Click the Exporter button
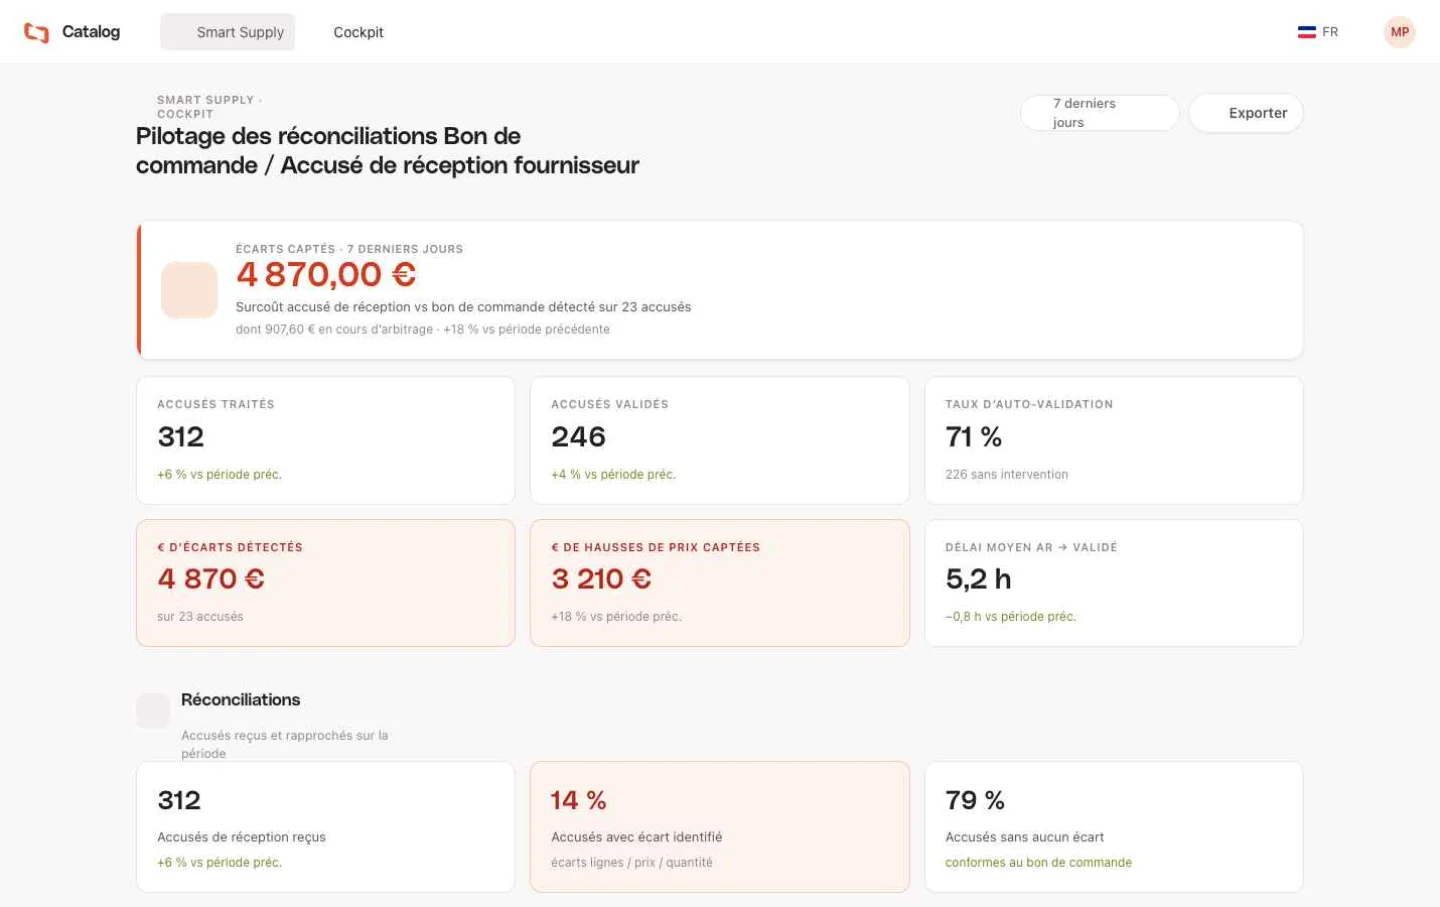This screenshot has width=1440, height=907. (x=1246, y=113)
